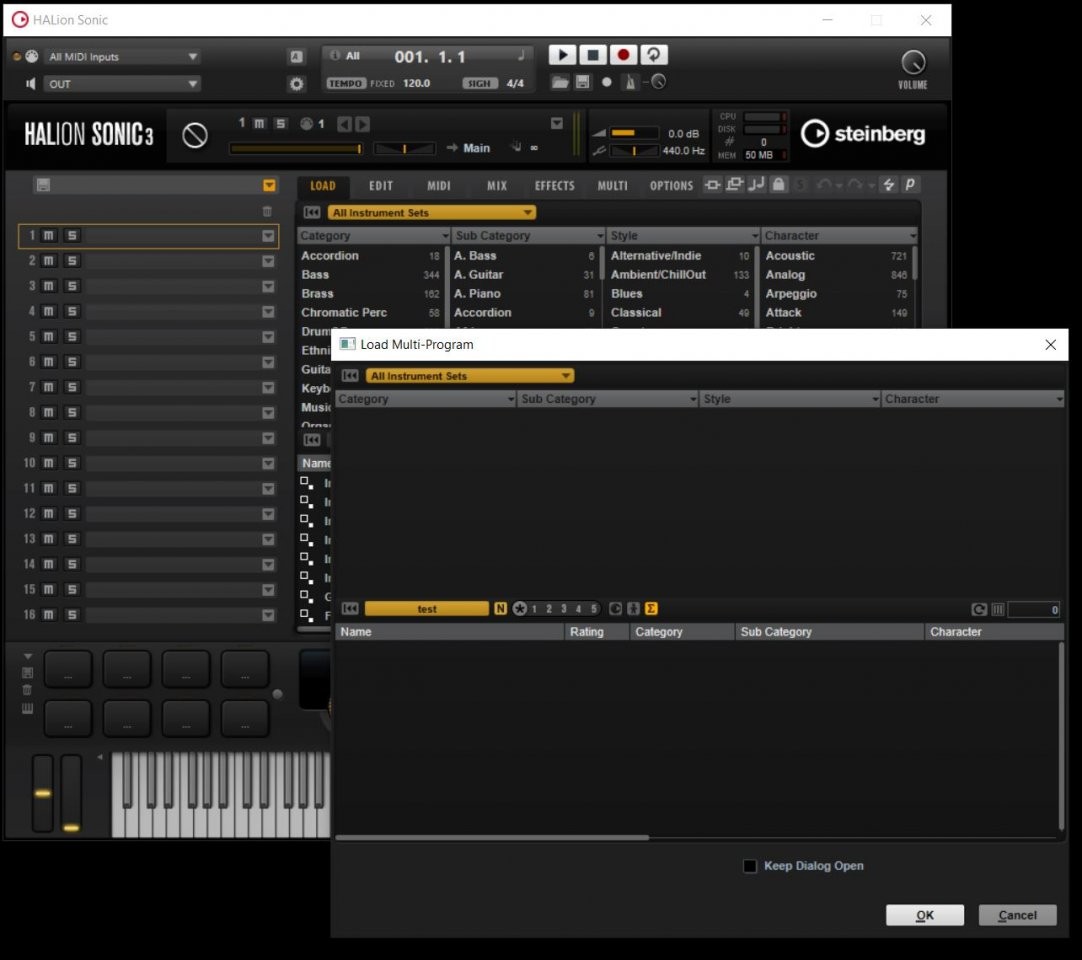This screenshot has width=1082, height=960.
Task: Open All Instrument Sets dropdown in main window
Action: click(x=431, y=213)
